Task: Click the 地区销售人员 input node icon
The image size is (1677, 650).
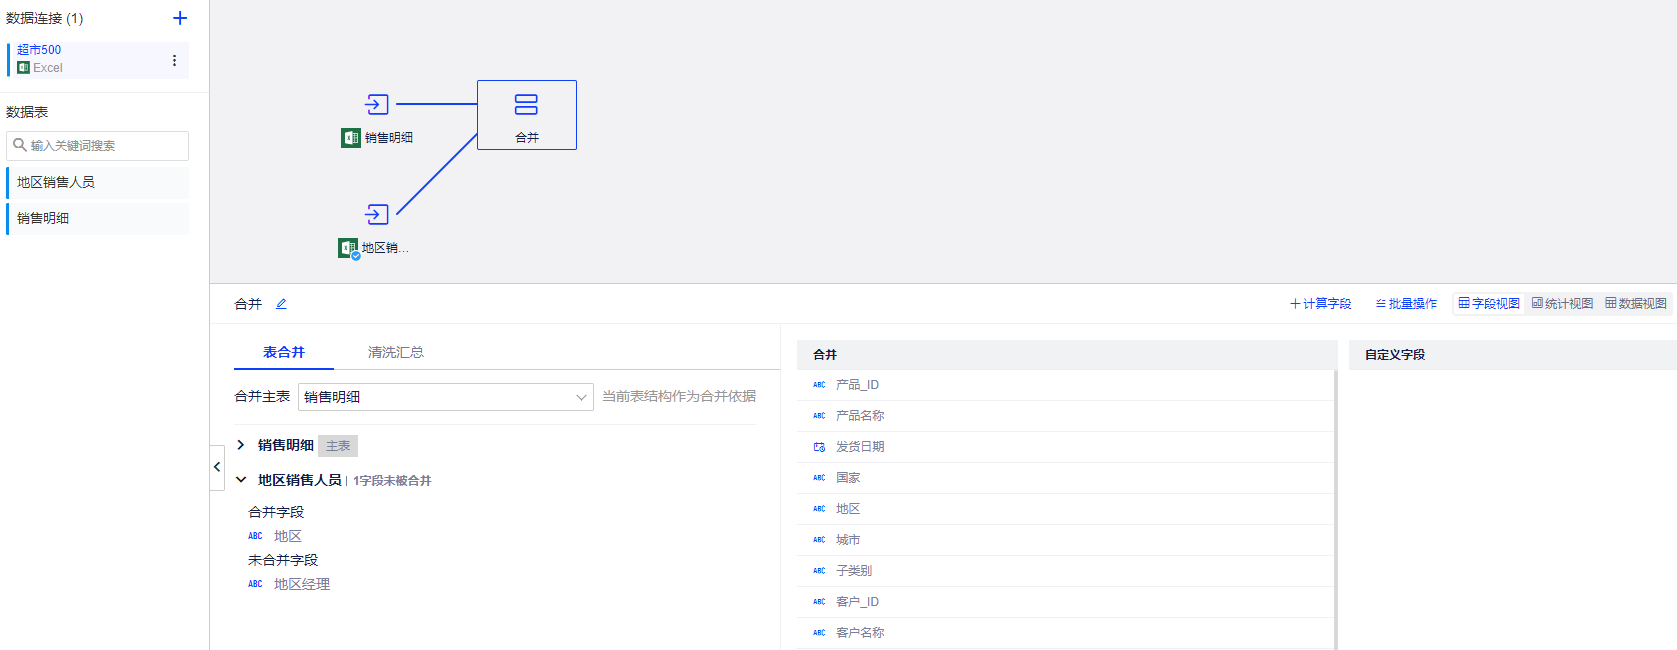Action: click(x=377, y=214)
